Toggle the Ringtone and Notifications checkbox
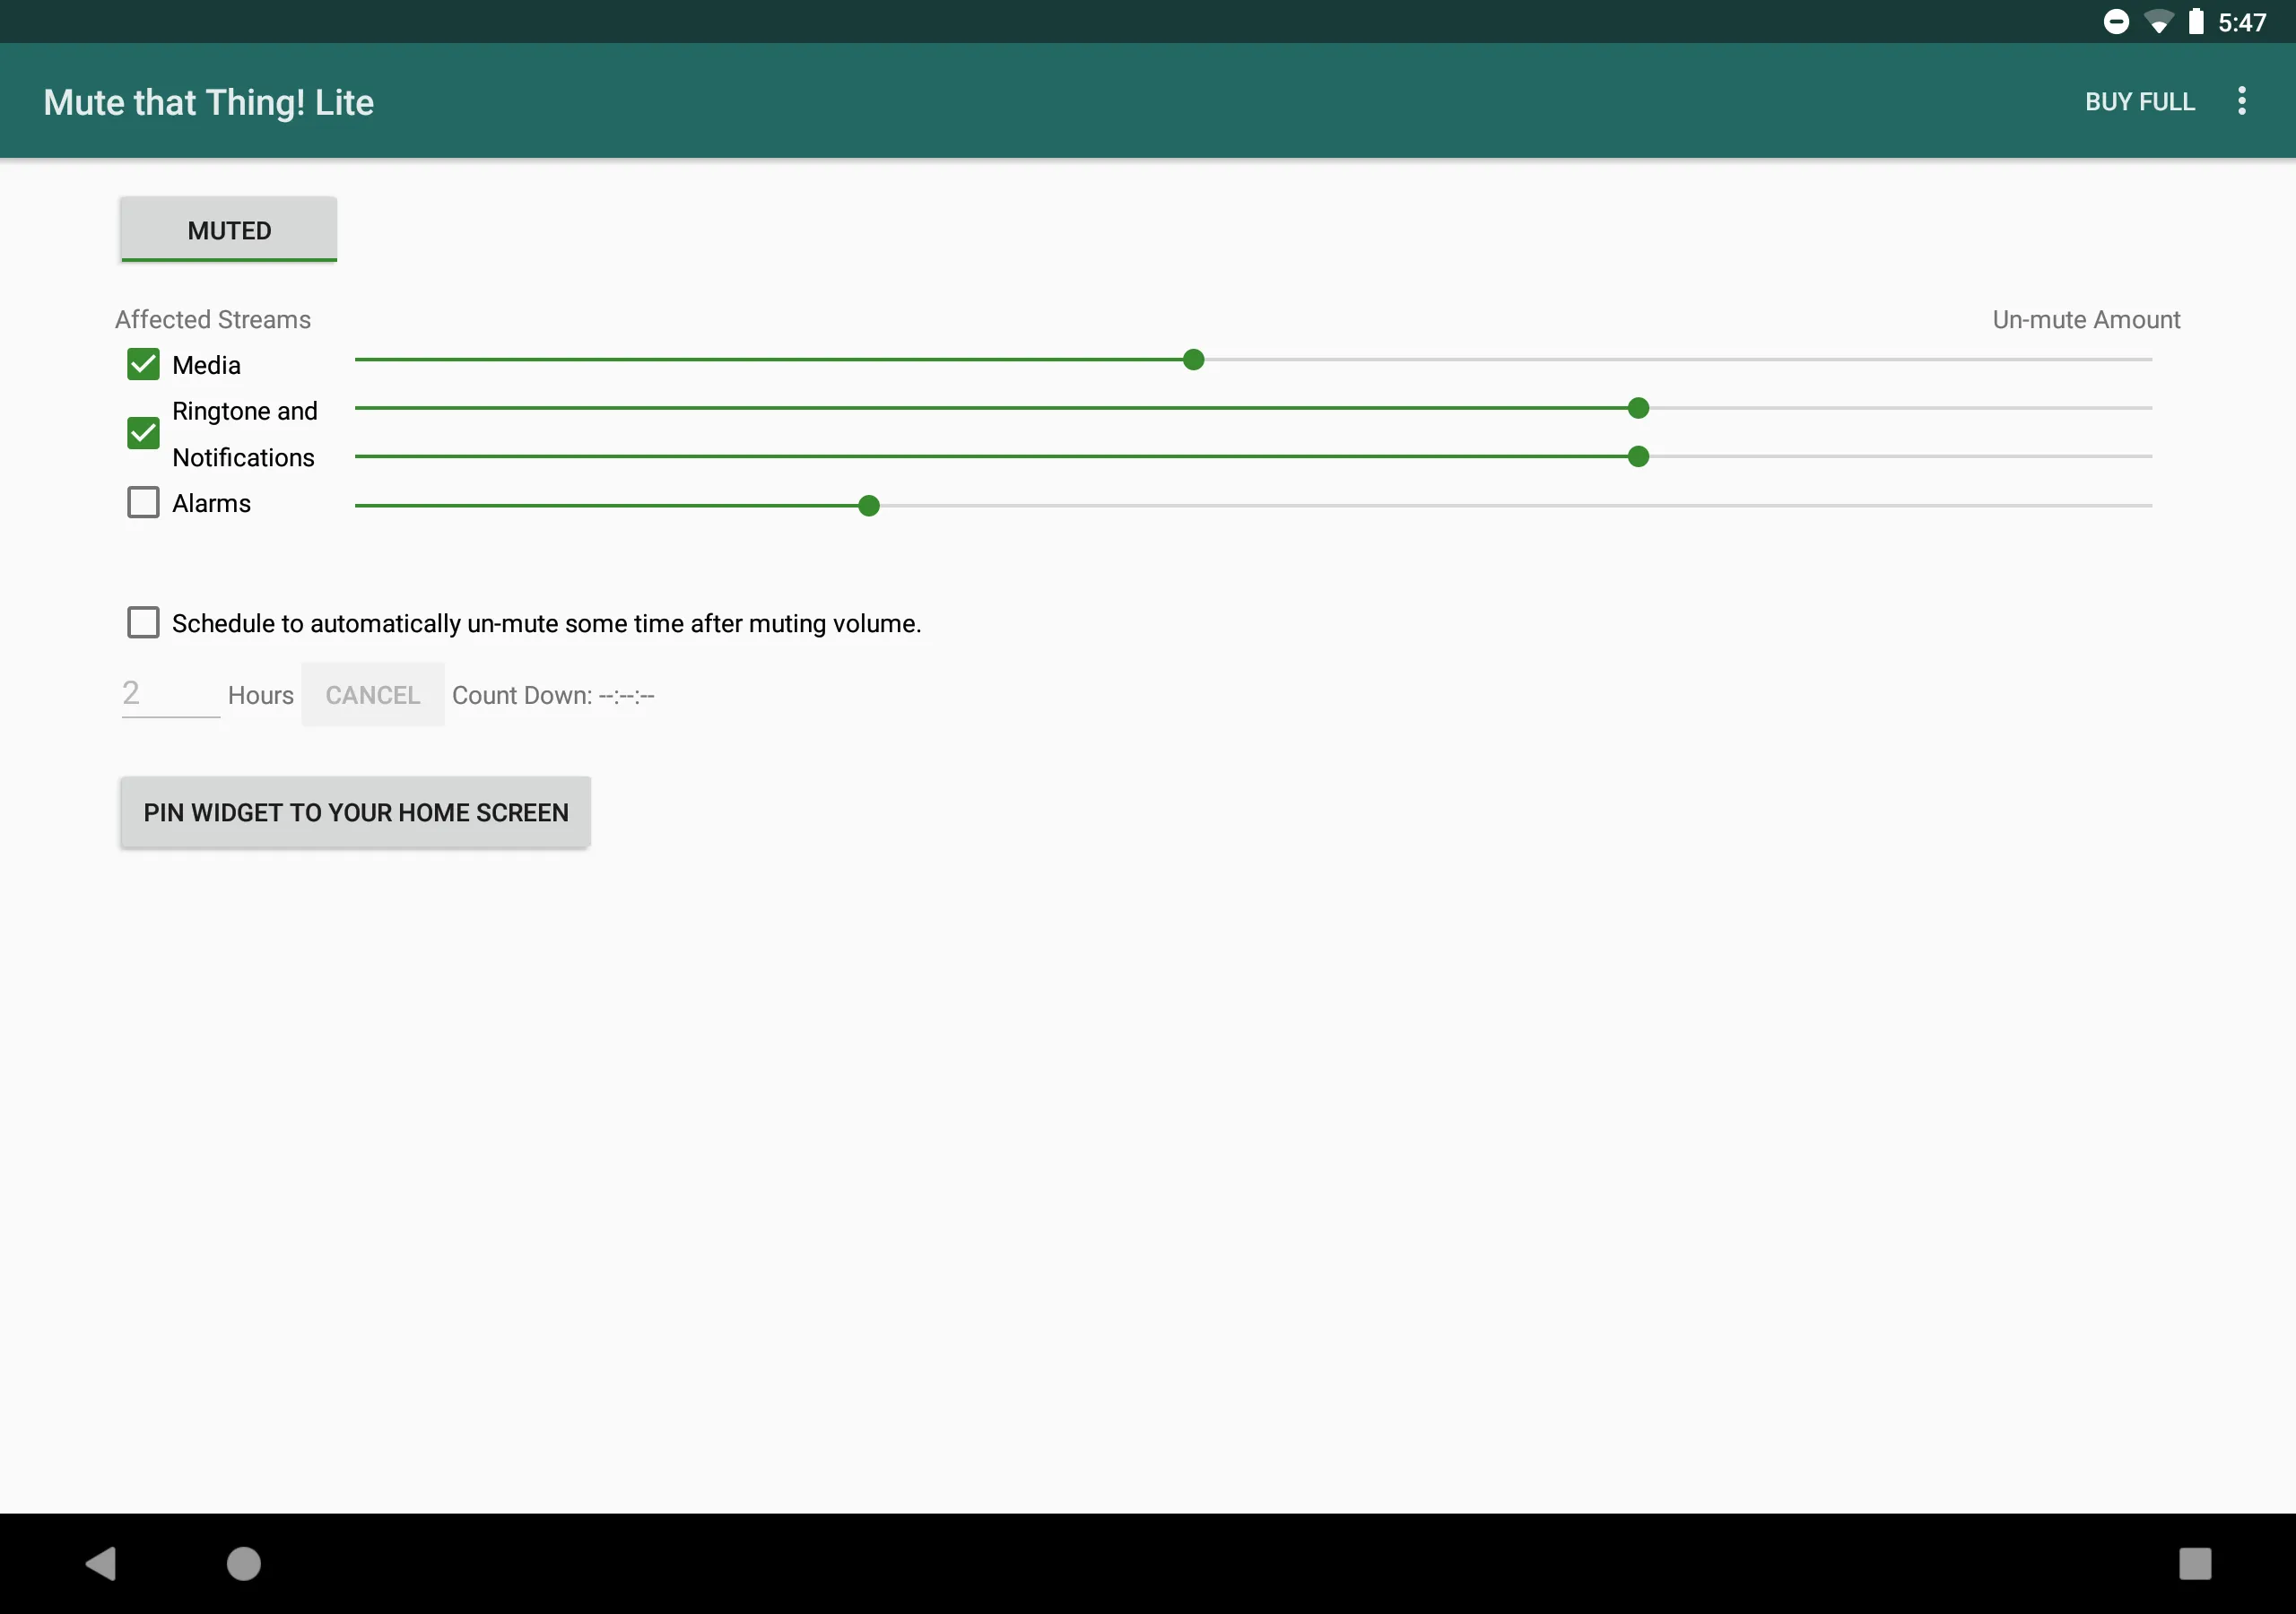 (x=143, y=433)
